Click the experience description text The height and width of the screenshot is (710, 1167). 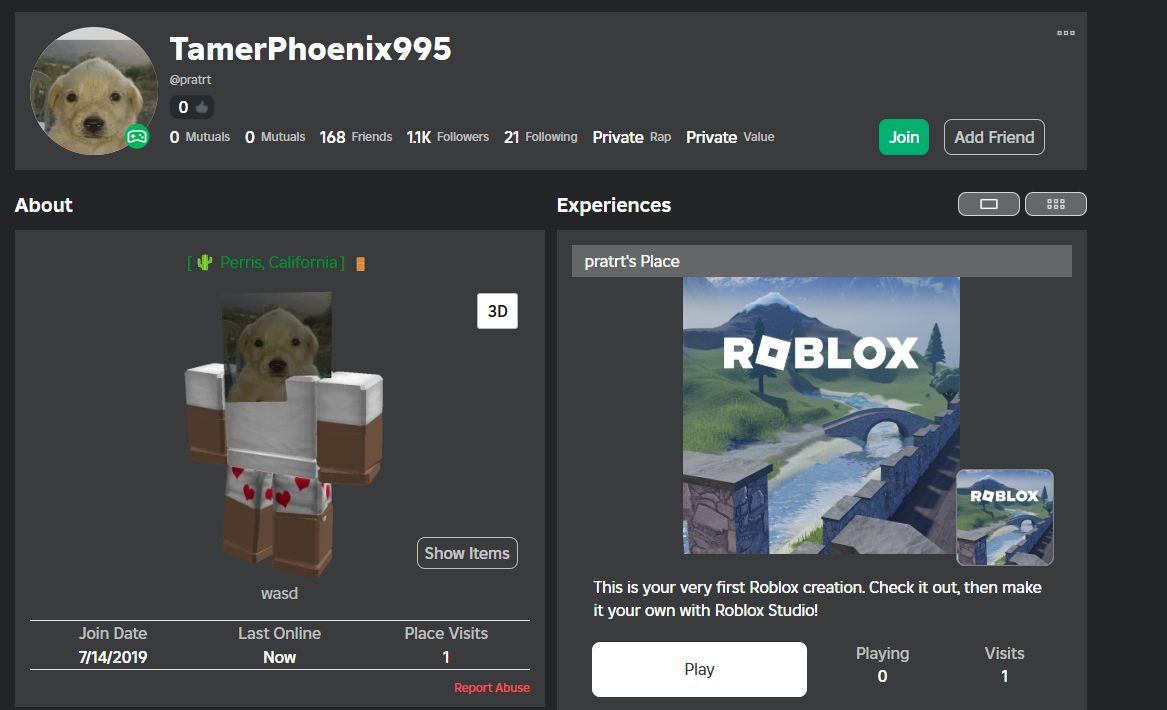(x=817, y=598)
